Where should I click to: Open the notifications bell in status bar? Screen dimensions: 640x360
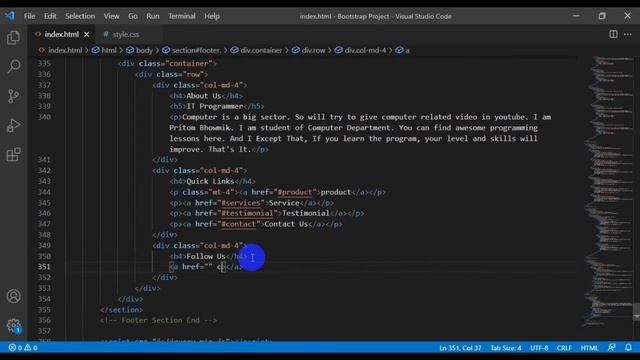point(628,347)
